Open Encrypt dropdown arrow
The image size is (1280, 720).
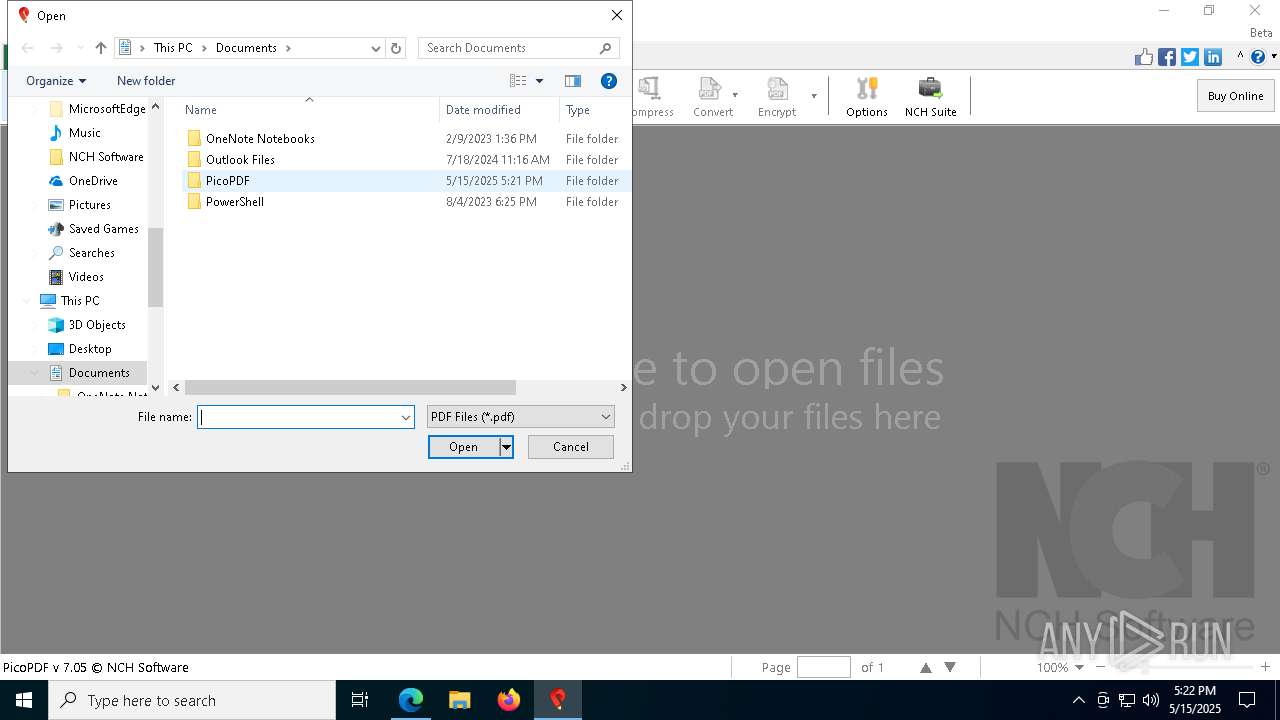click(814, 96)
